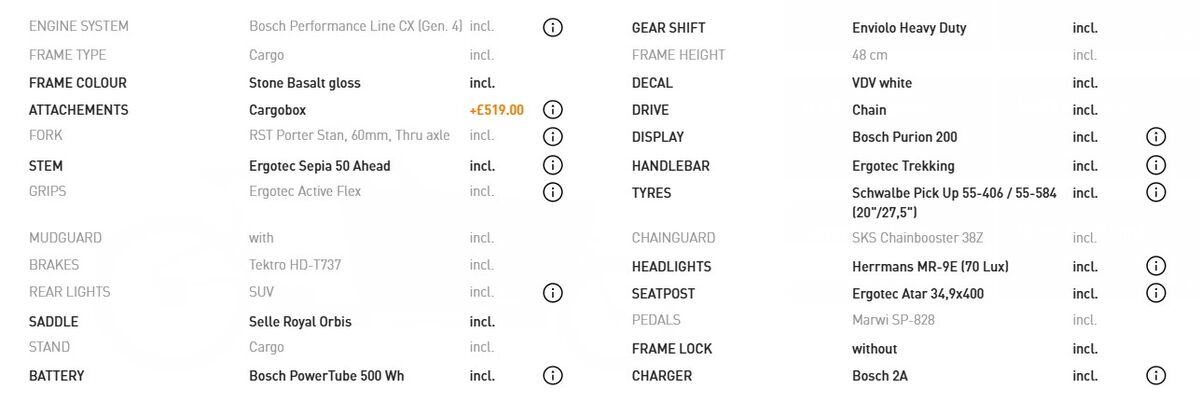Click the Selle Royal Orbis saddle option
This screenshot has width=1200, height=403.
click(x=300, y=322)
